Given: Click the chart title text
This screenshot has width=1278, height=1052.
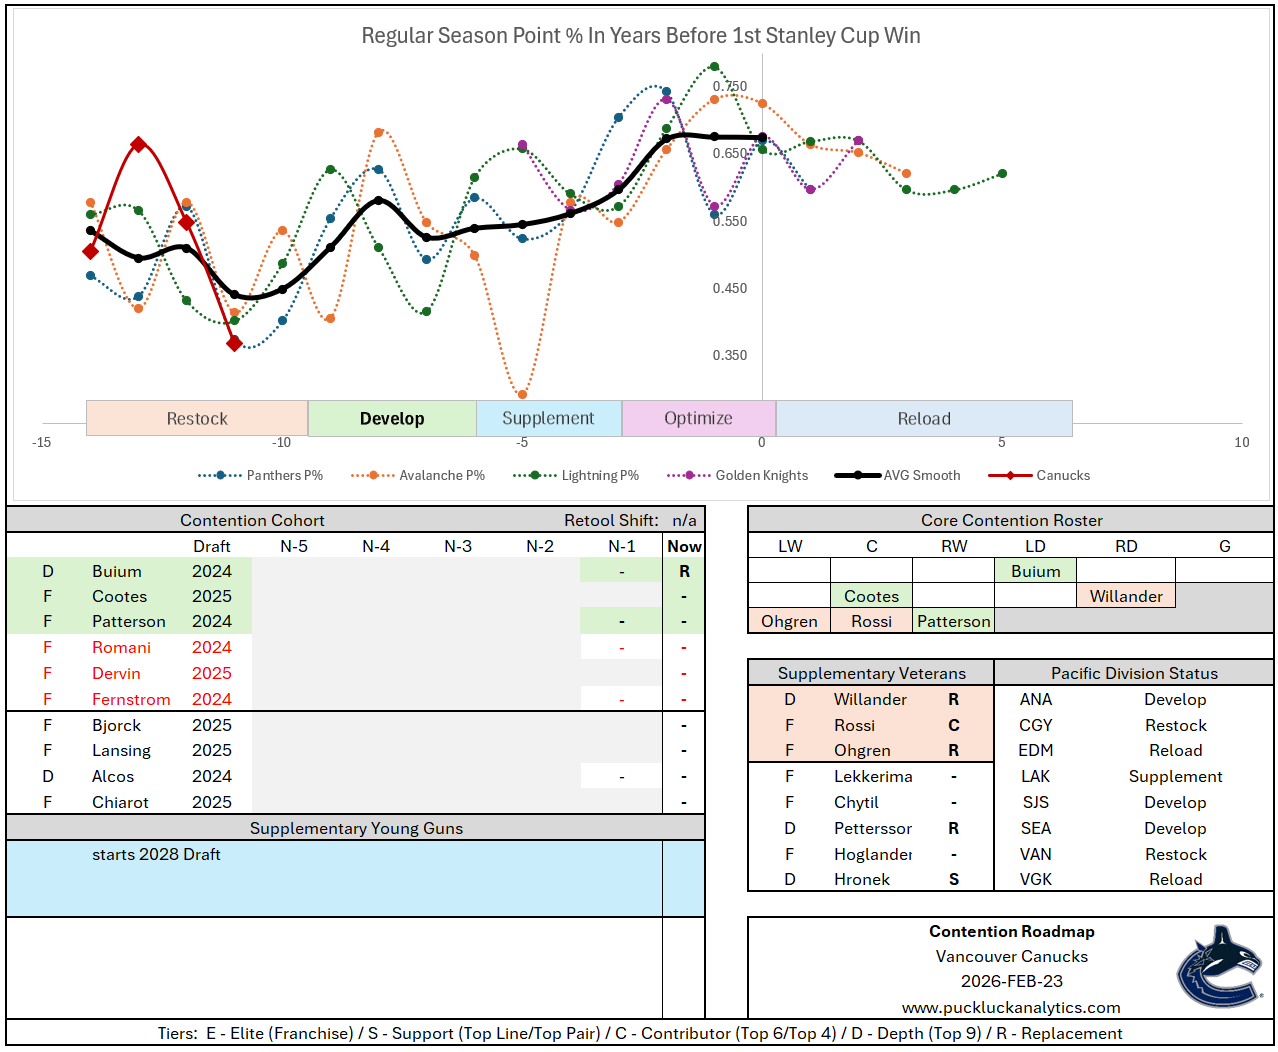Looking at the screenshot, I should (640, 36).
